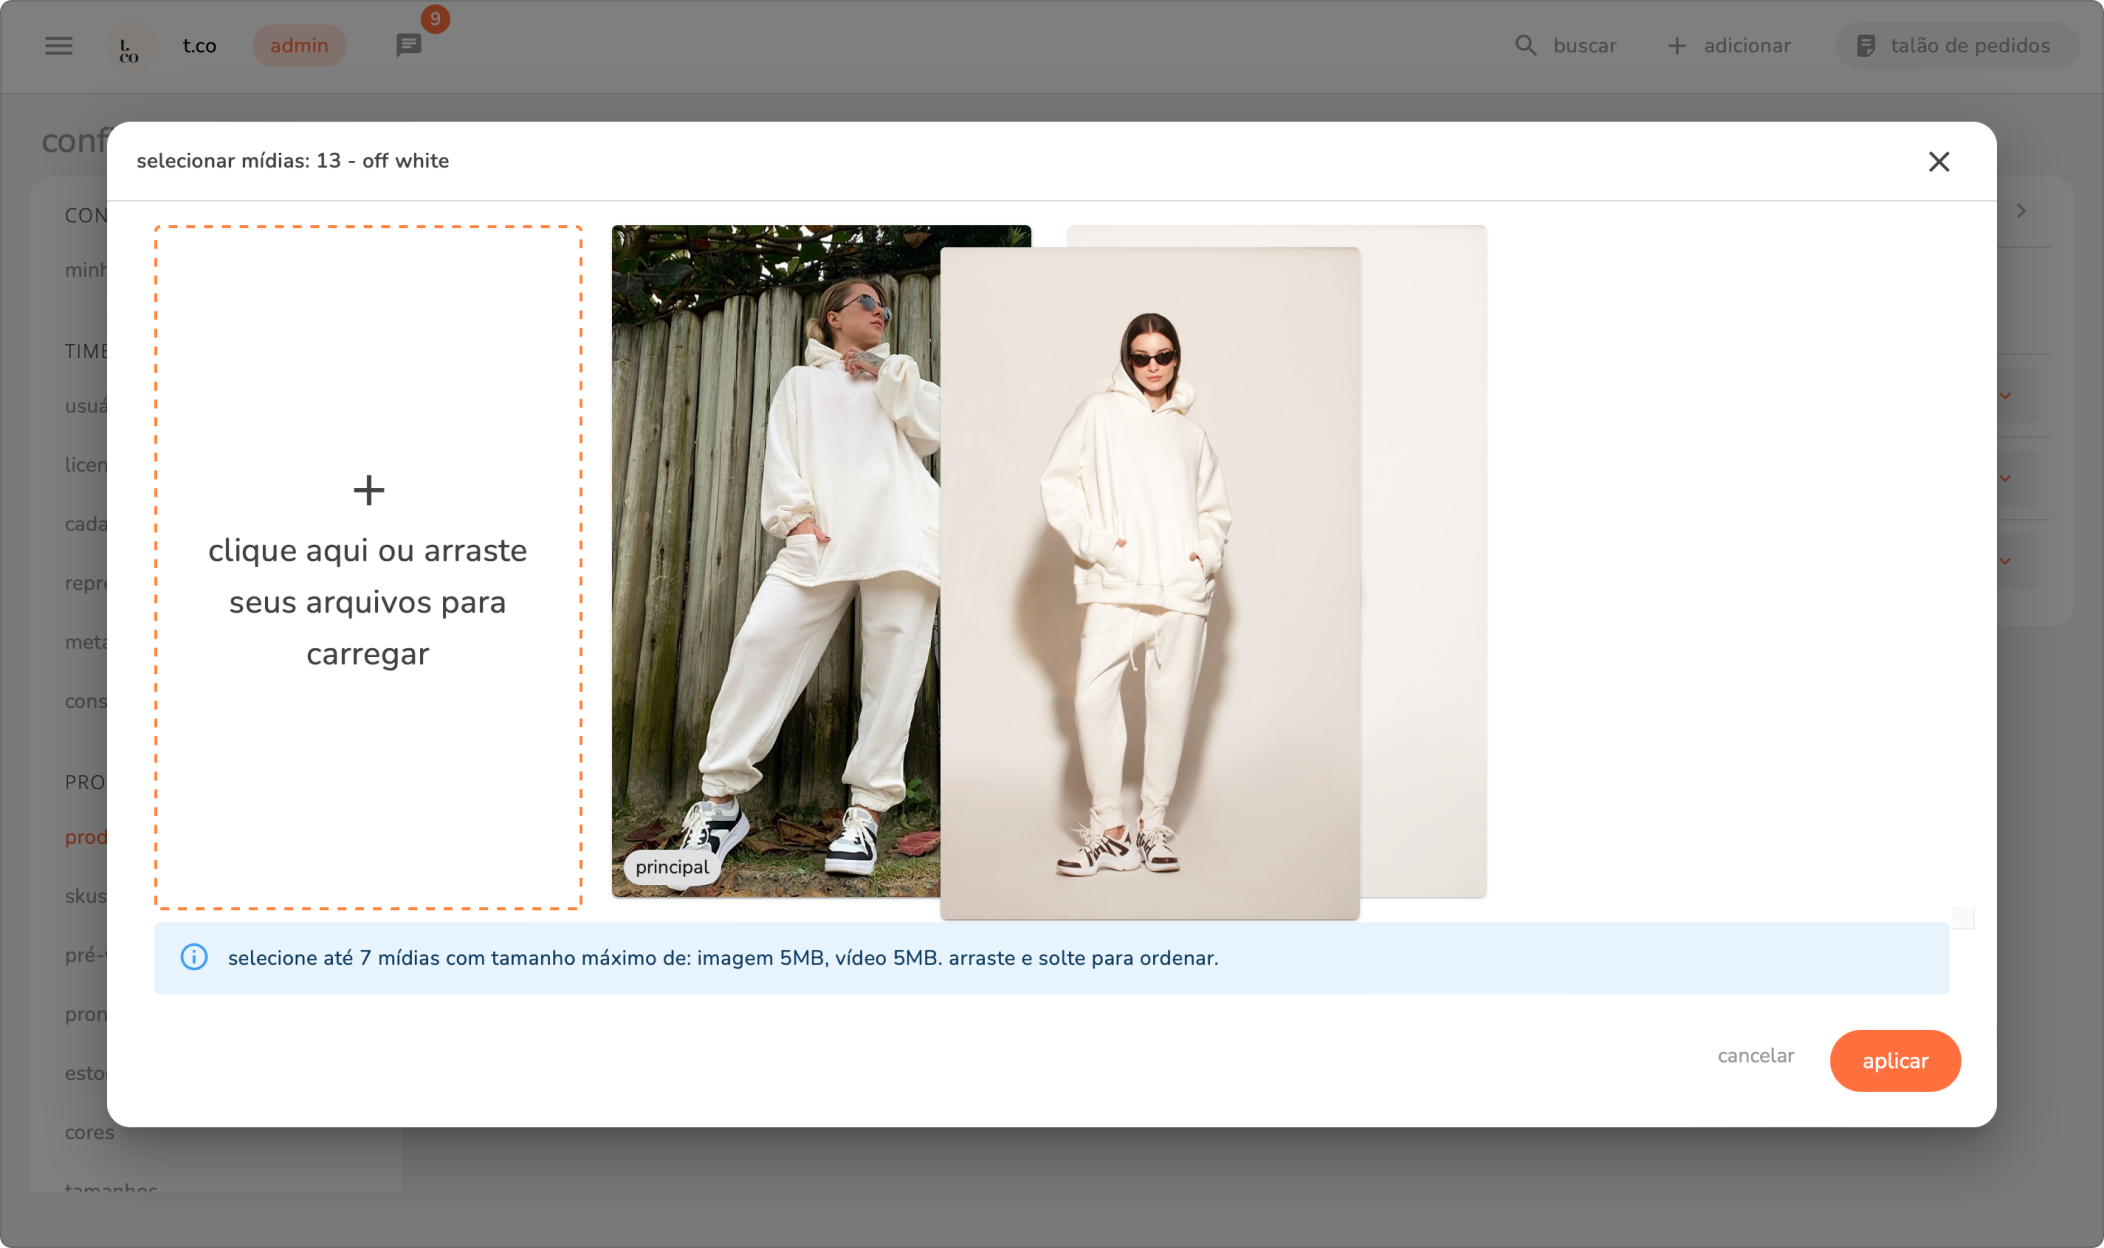Image resolution: width=2104 pixels, height=1248 pixels.
Task: Click the info icon in the blue banner
Action: click(194, 958)
